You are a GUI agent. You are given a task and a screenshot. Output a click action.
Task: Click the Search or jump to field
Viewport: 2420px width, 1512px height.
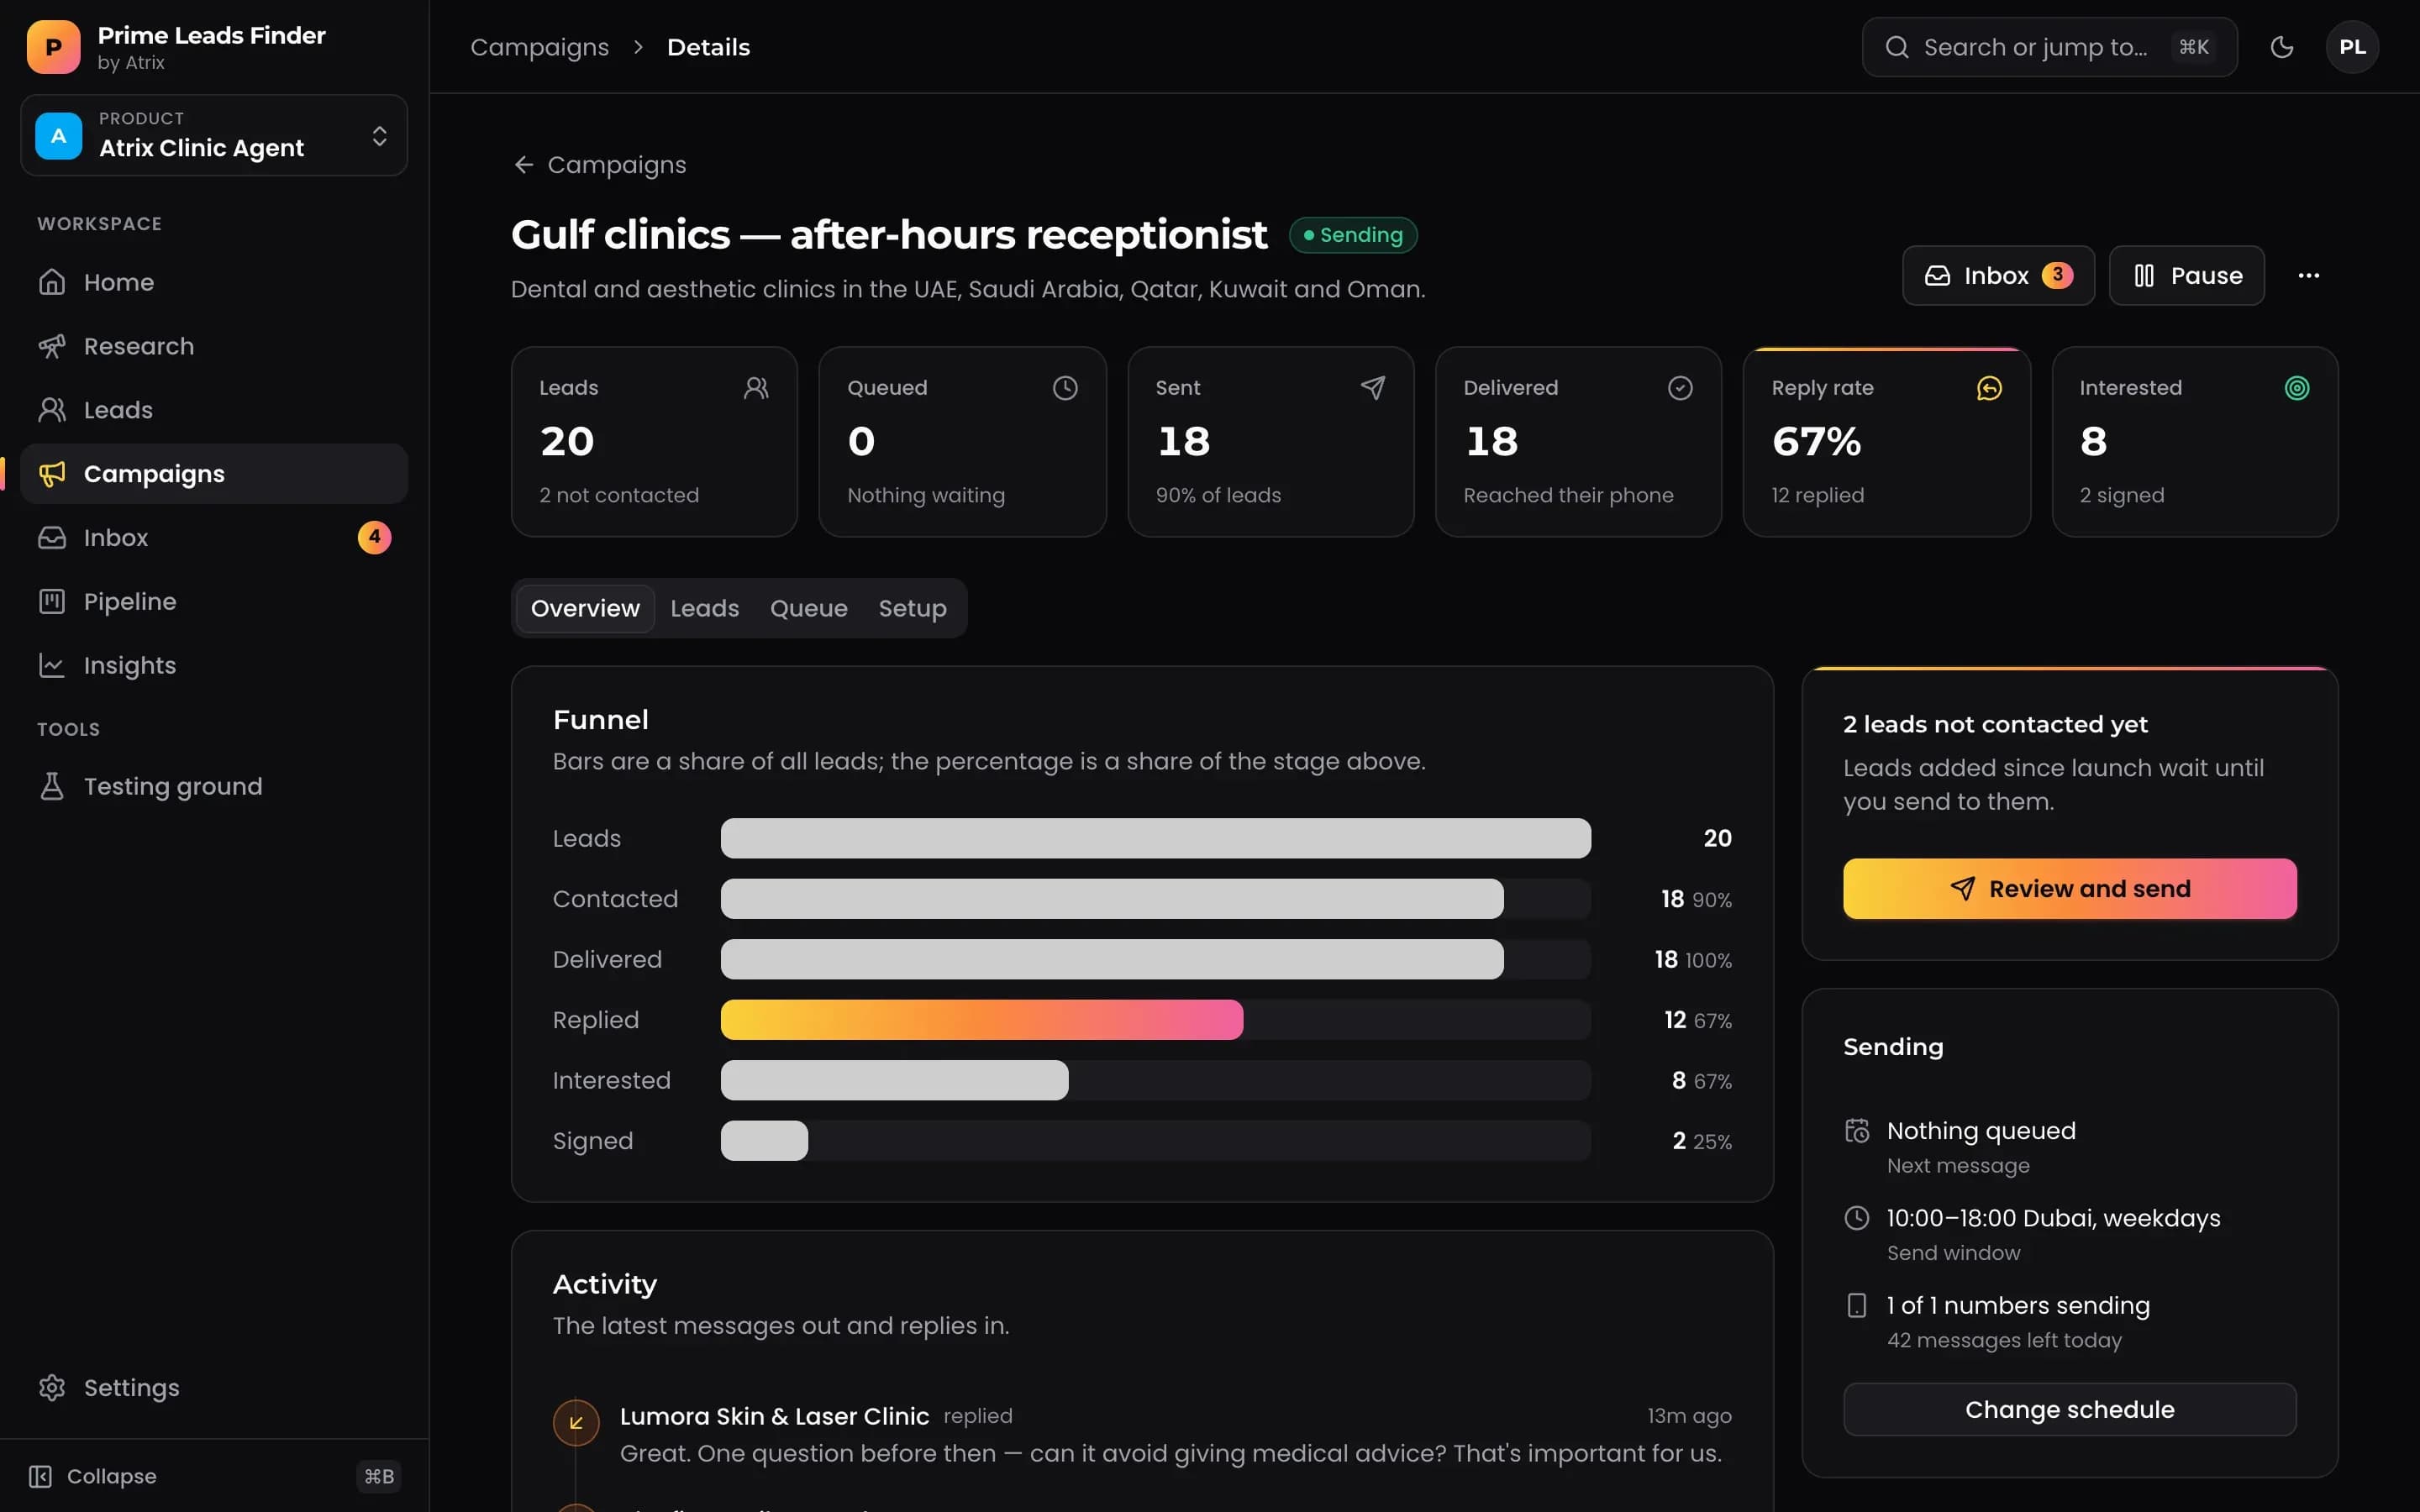[x=2049, y=47]
